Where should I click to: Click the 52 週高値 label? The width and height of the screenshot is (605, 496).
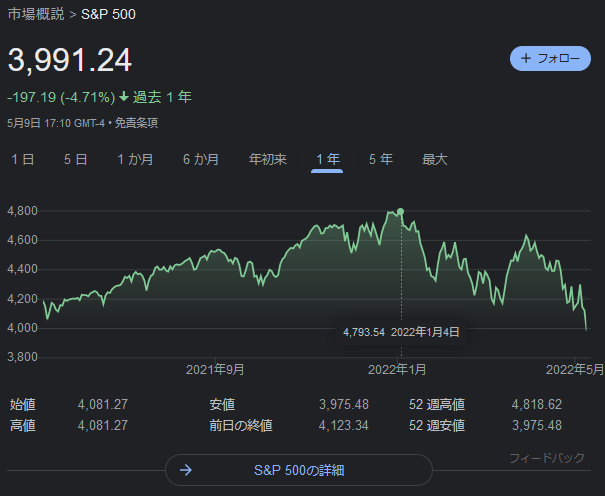[x=437, y=404]
